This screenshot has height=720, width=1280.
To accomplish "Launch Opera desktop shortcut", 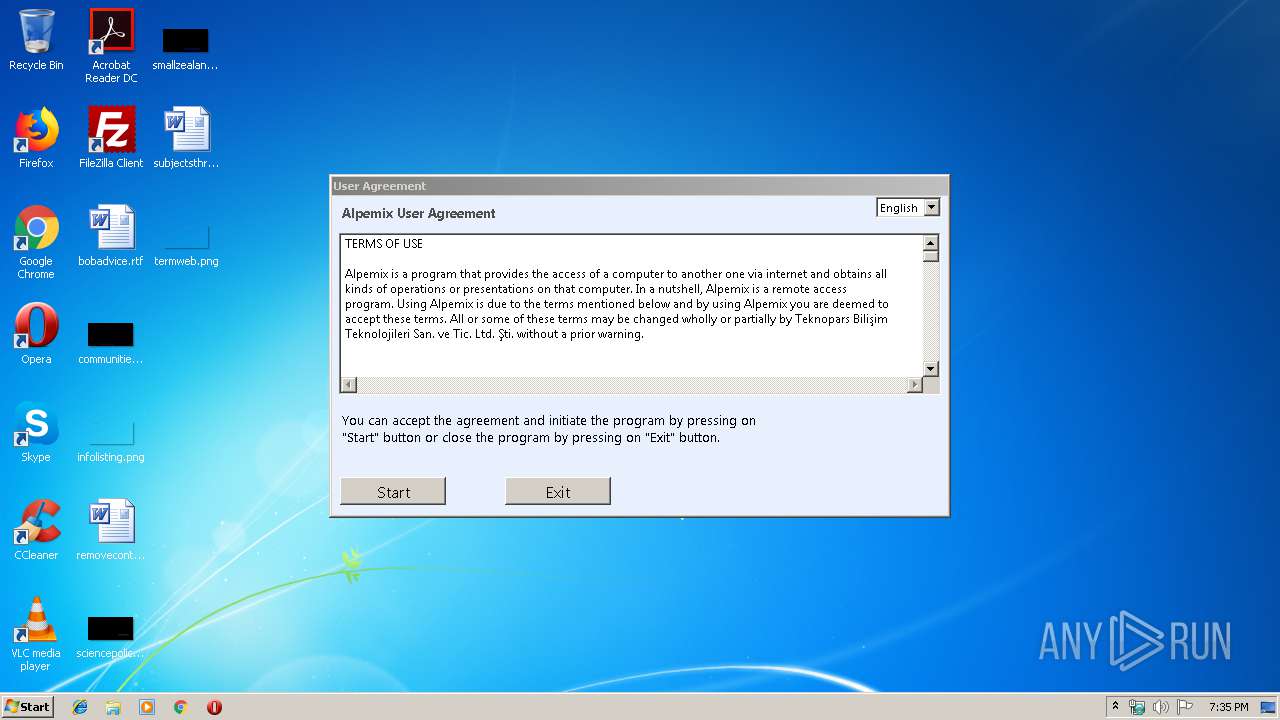I will click(36, 334).
